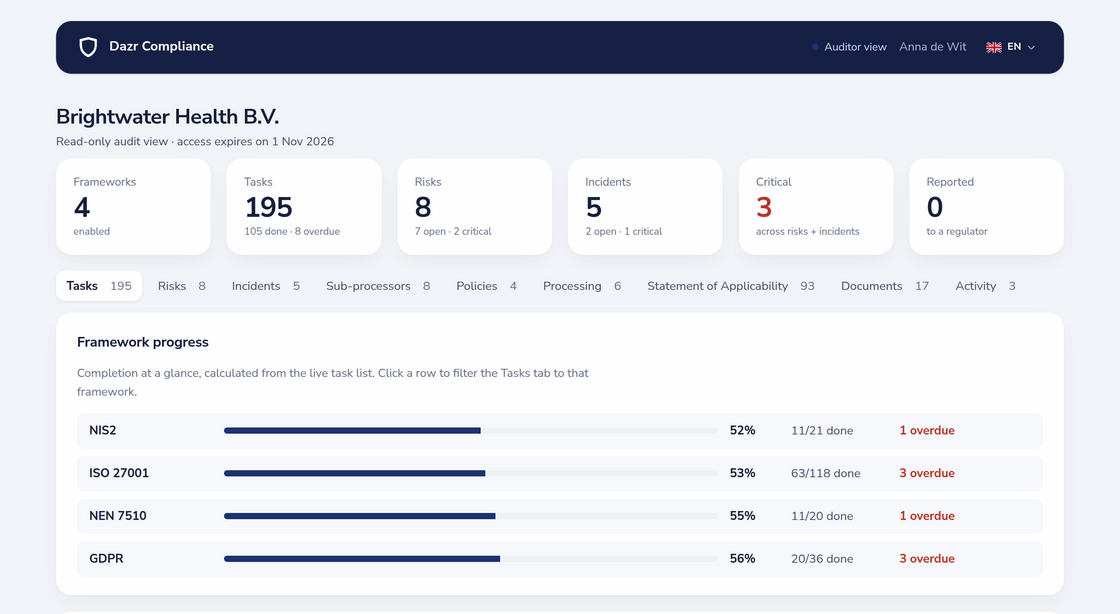
Task: Click the UK flag language icon
Action: pos(994,47)
